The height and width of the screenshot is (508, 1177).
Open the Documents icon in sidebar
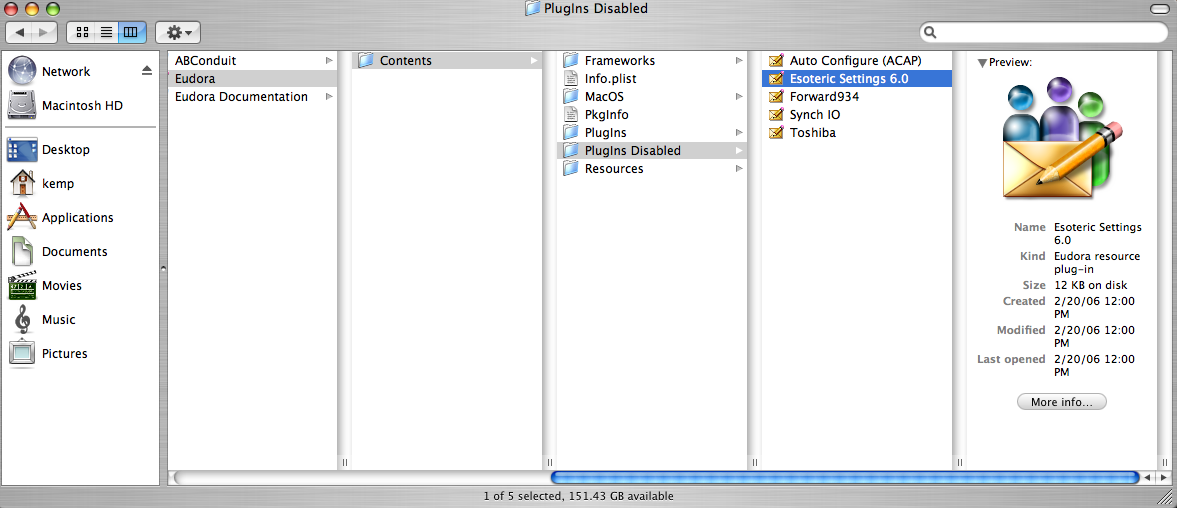click(x=22, y=251)
